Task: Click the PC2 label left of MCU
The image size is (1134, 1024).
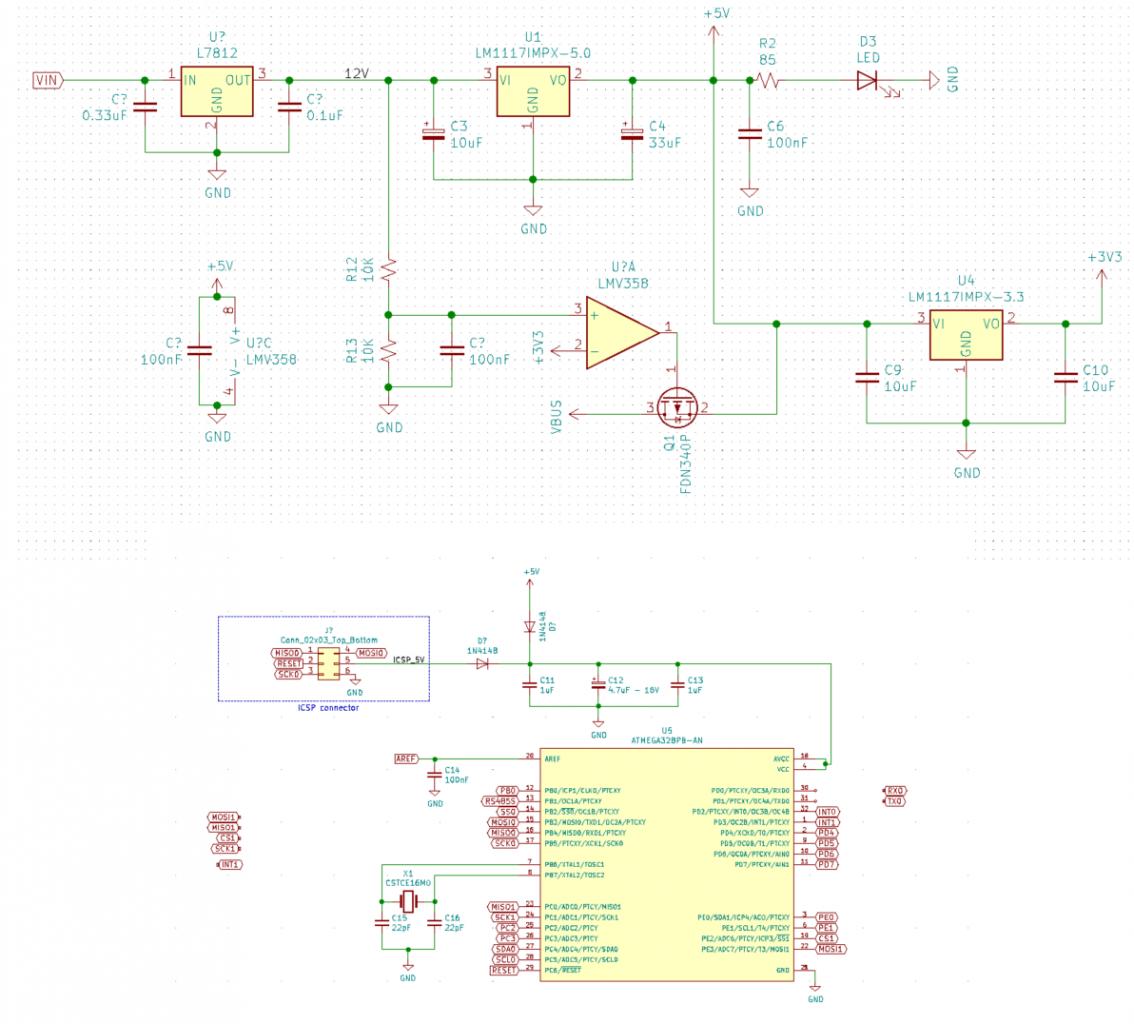Action: pyautogui.click(x=508, y=928)
